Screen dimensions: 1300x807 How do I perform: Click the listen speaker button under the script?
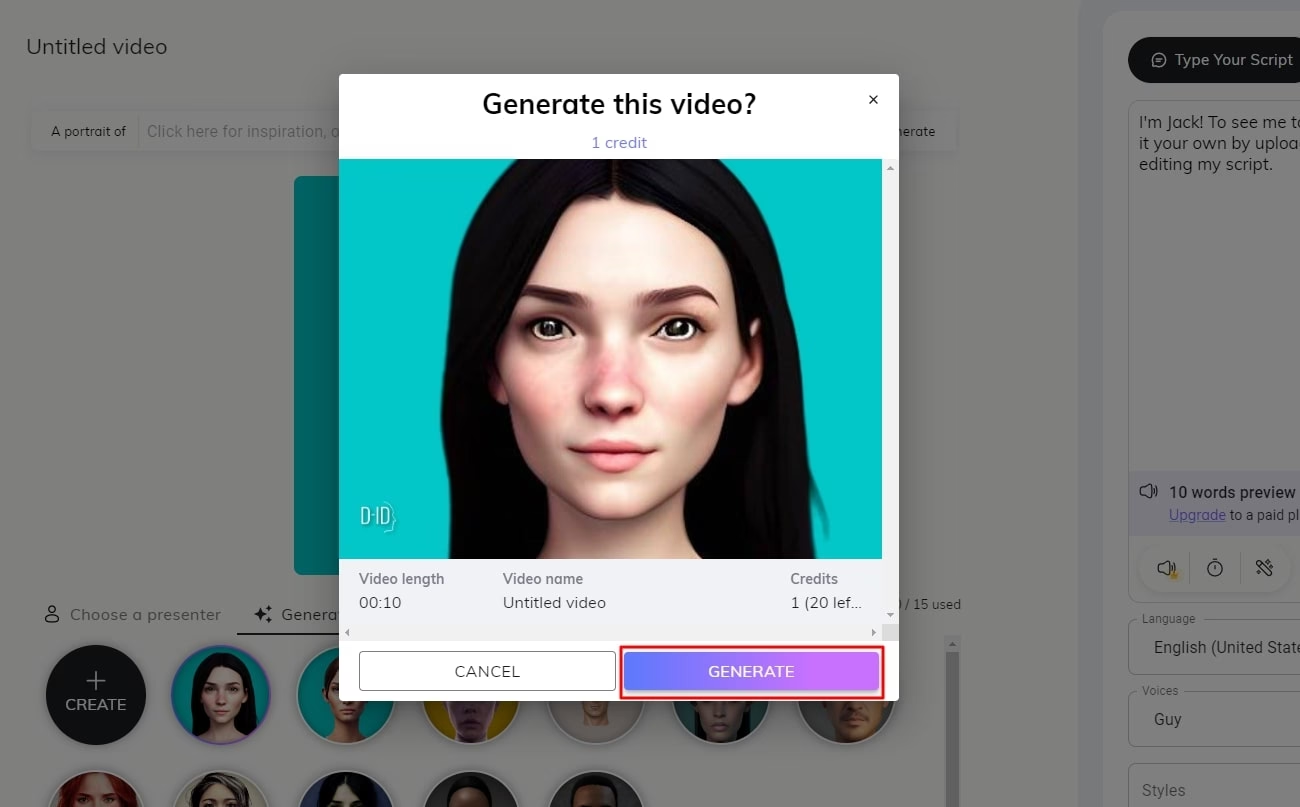1166,568
